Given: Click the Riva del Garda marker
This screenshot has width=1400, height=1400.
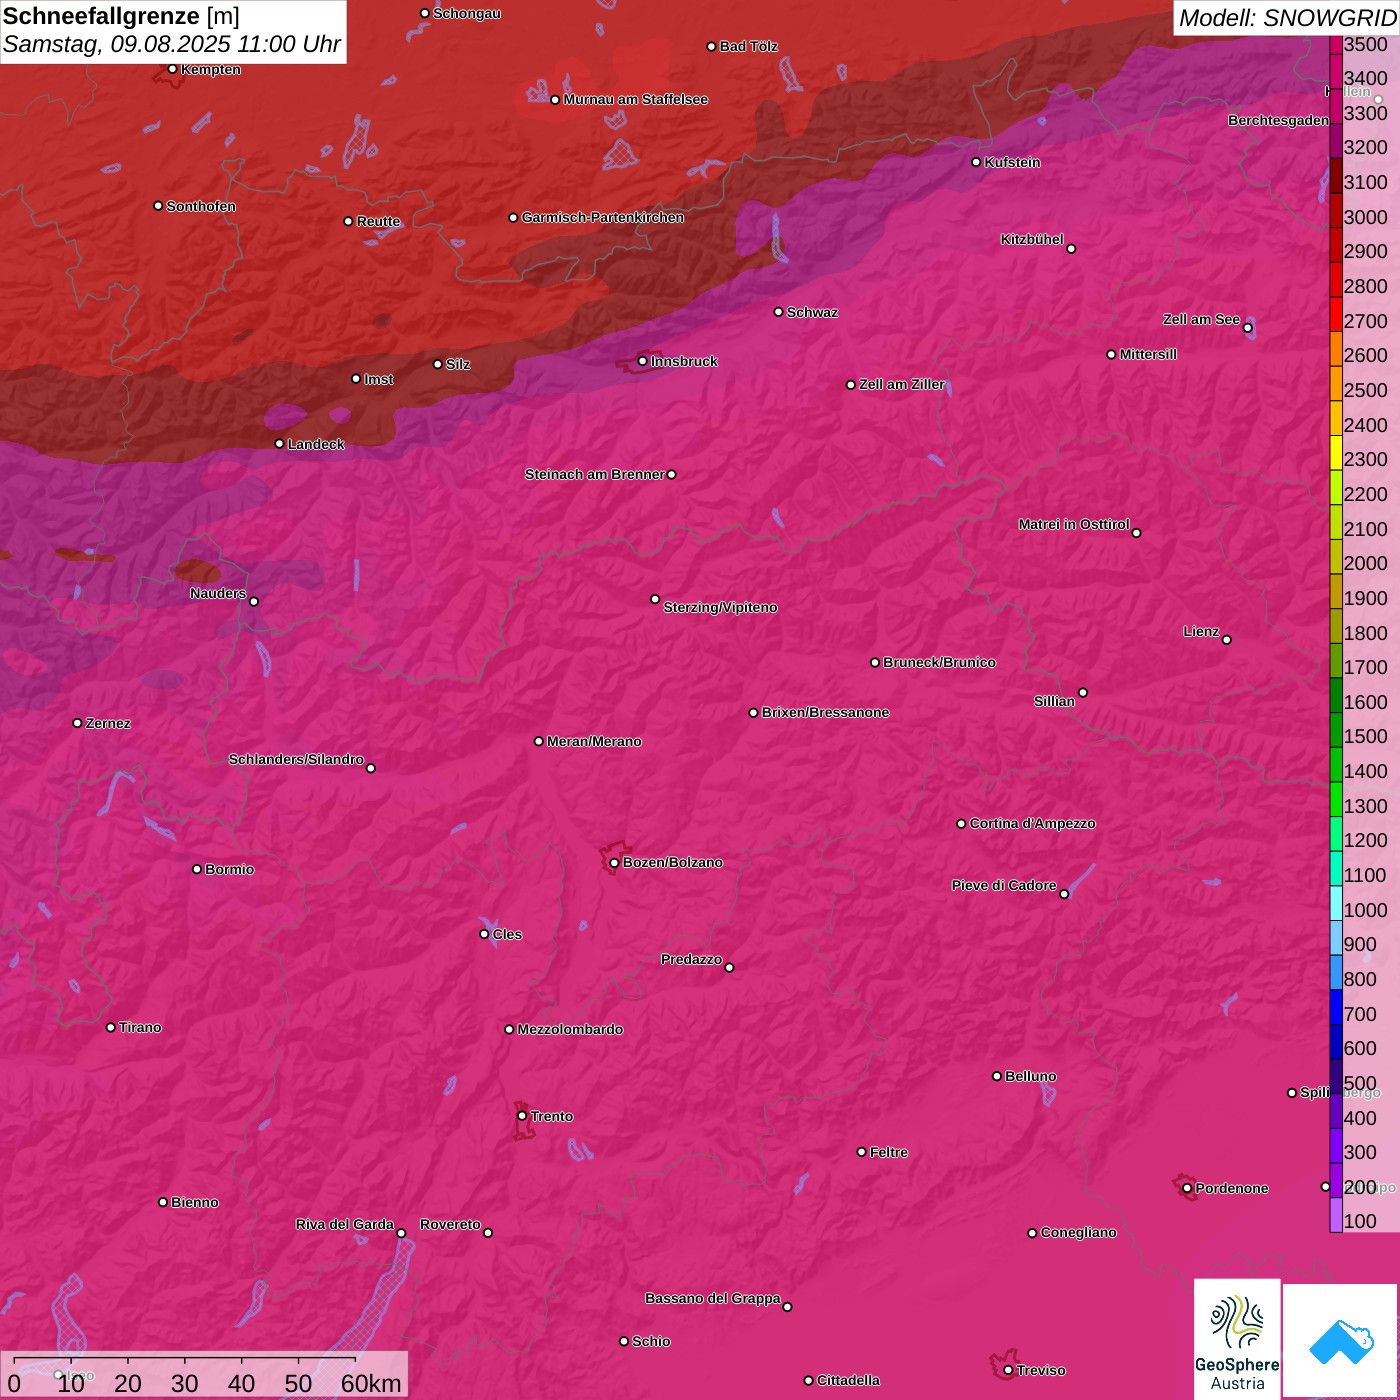Looking at the screenshot, I should [401, 1233].
